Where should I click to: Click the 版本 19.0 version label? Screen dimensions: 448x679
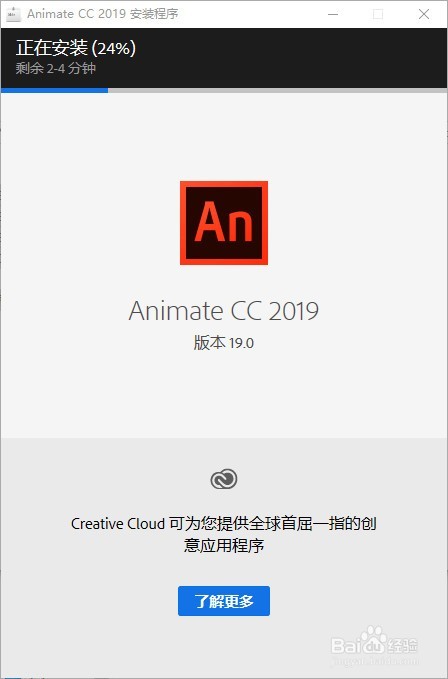point(224,343)
